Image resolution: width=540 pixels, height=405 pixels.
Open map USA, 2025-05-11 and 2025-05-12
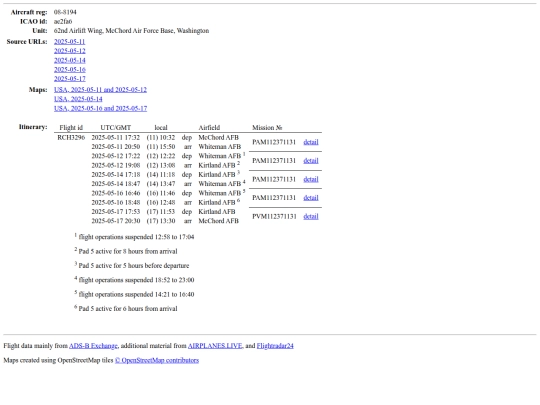click(x=100, y=90)
